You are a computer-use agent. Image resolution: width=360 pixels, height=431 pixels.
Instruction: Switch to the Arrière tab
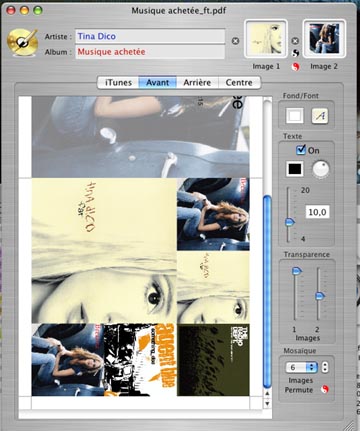pyautogui.click(x=197, y=82)
